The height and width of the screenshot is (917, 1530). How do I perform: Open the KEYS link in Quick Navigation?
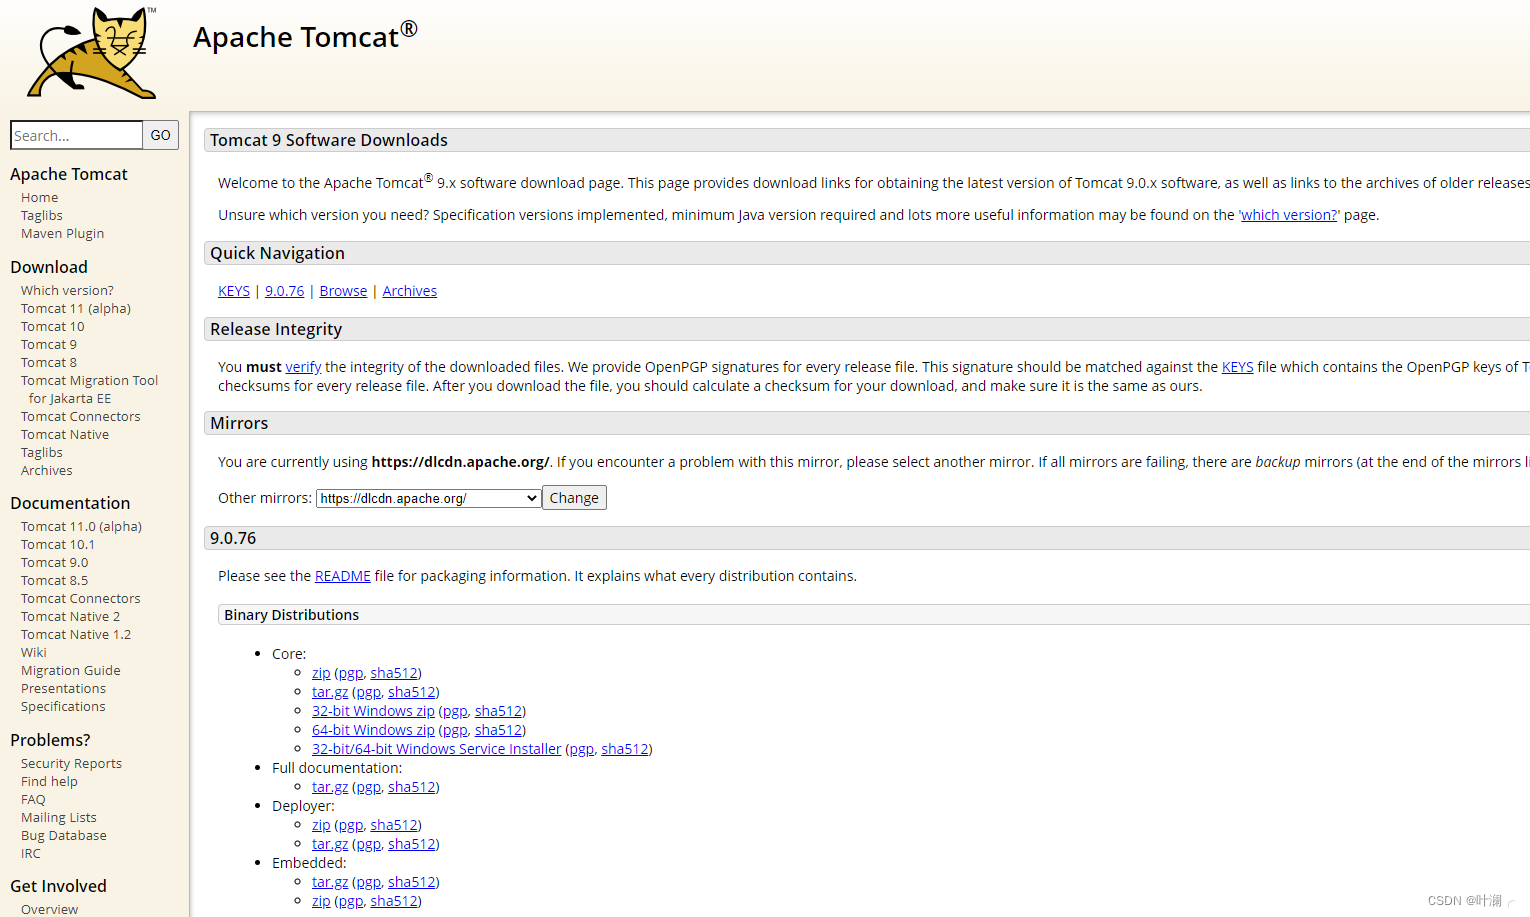click(x=233, y=290)
